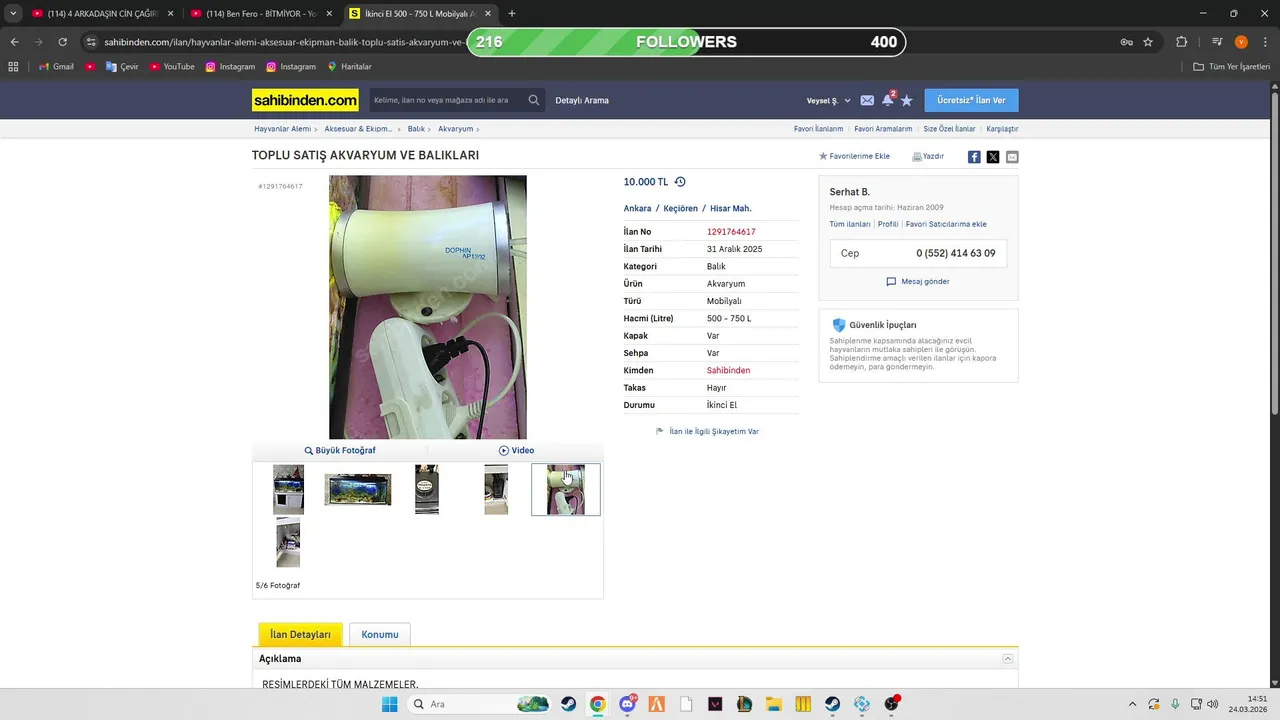Open Tüm Yer İşaretleri folder
Screen dimensions: 1280x720
tap(1233, 67)
